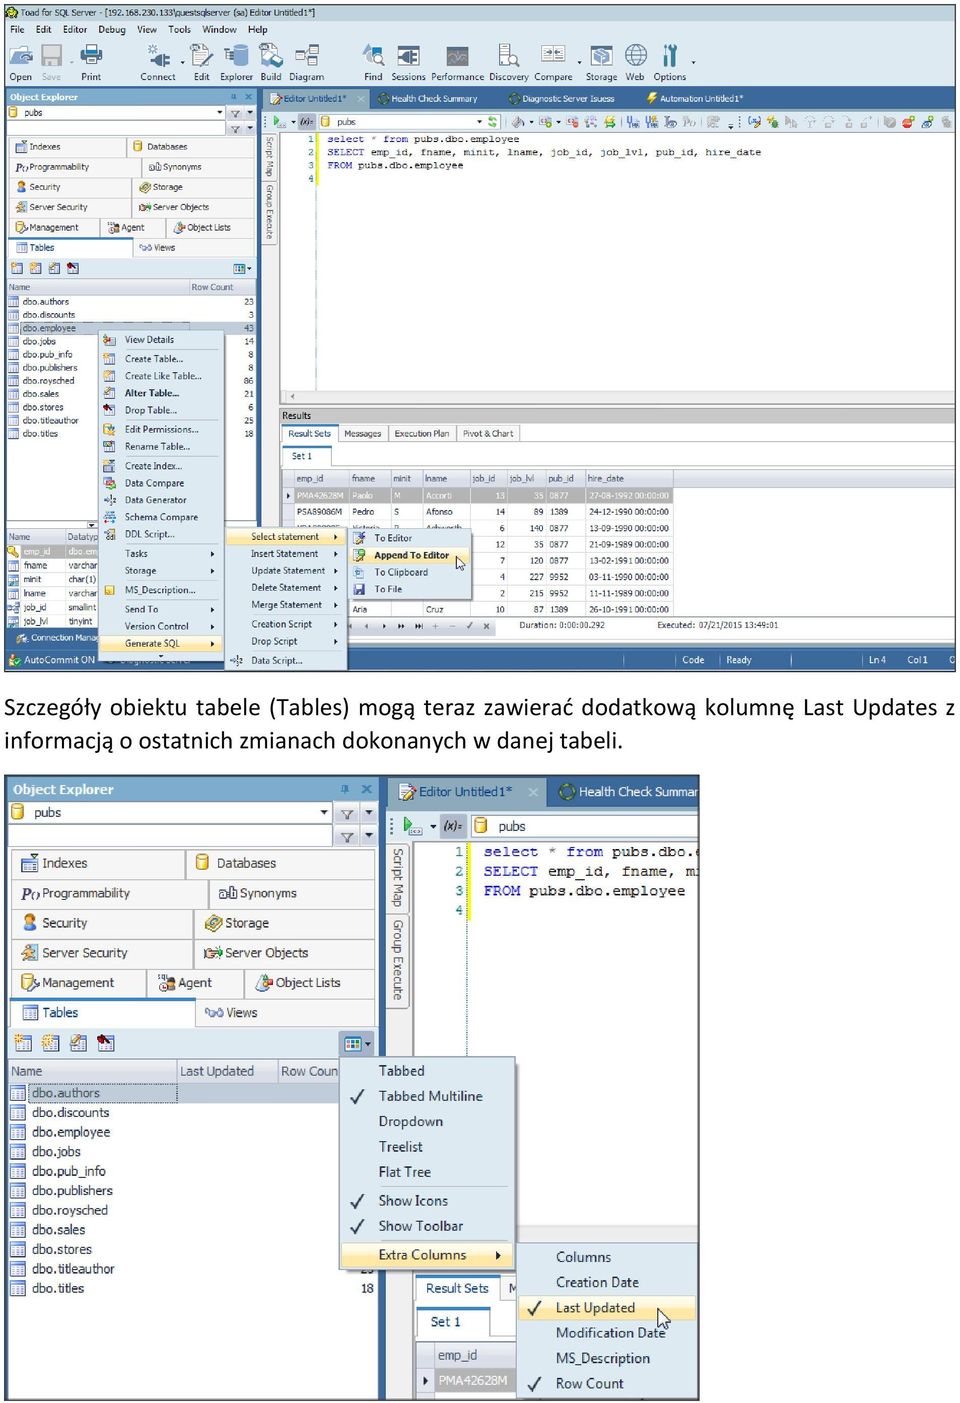This screenshot has width=960, height=1403.
Task: Open the Group Execute side tab in lower editor
Action: (x=397, y=960)
